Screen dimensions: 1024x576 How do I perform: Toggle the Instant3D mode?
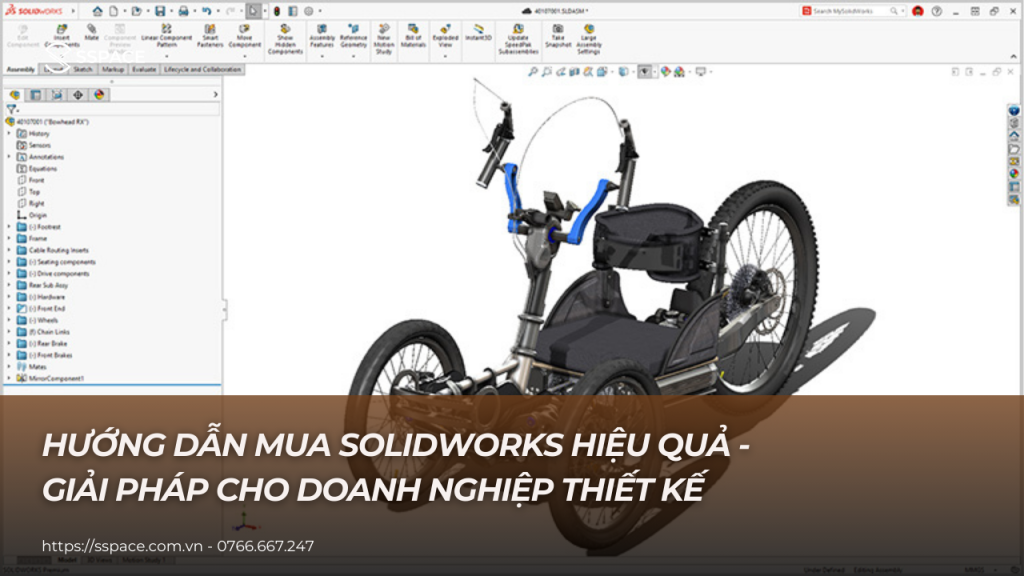[478, 33]
